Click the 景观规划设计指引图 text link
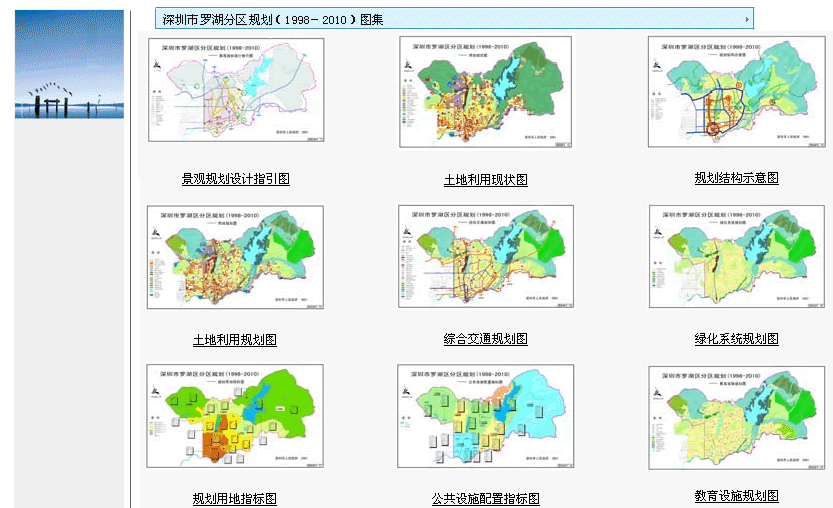 (236, 179)
